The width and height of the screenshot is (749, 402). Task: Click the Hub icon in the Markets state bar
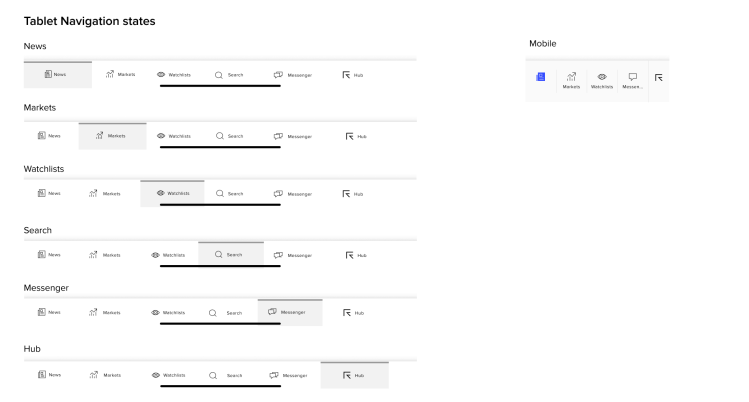coord(349,136)
